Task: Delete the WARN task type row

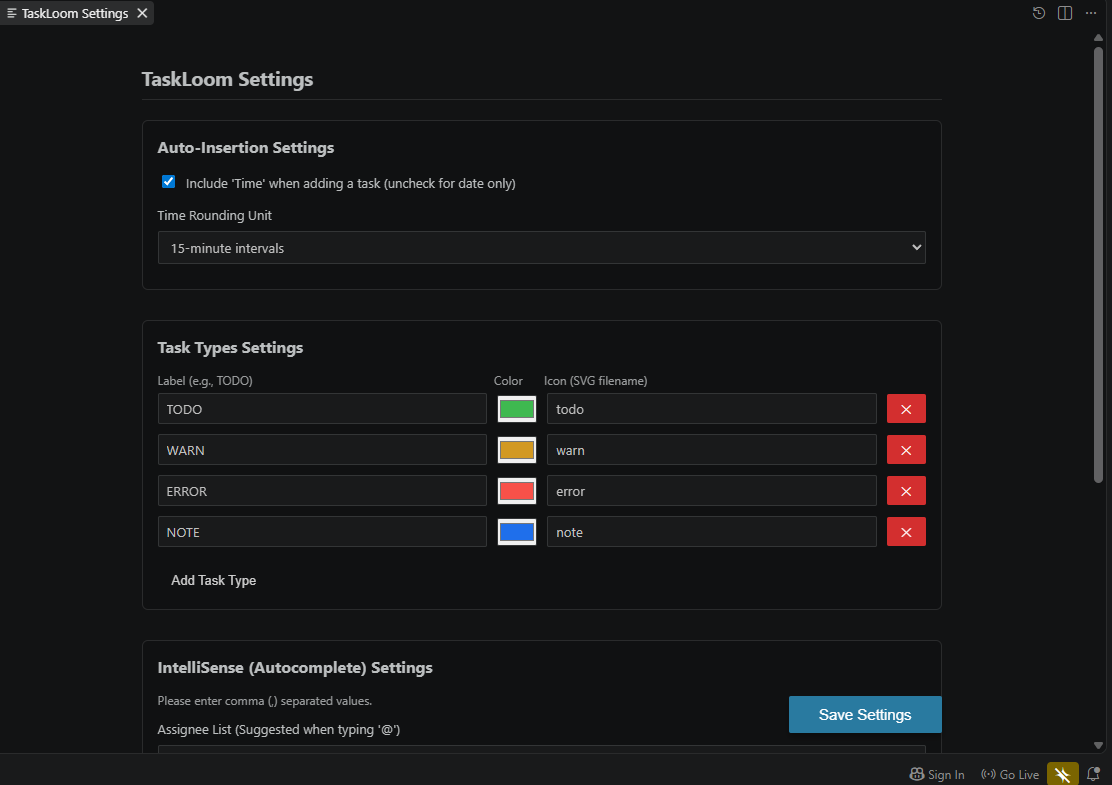Action: click(906, 450)
